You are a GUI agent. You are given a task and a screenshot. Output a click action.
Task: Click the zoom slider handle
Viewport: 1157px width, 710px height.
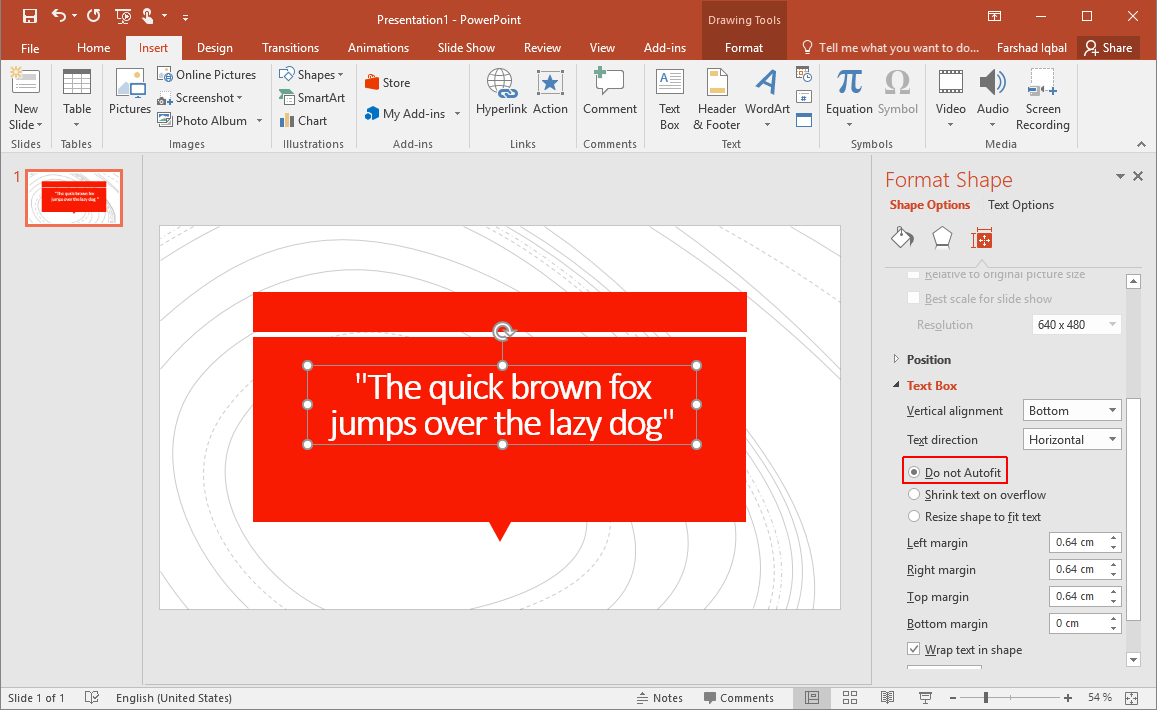tap(986, 697)
